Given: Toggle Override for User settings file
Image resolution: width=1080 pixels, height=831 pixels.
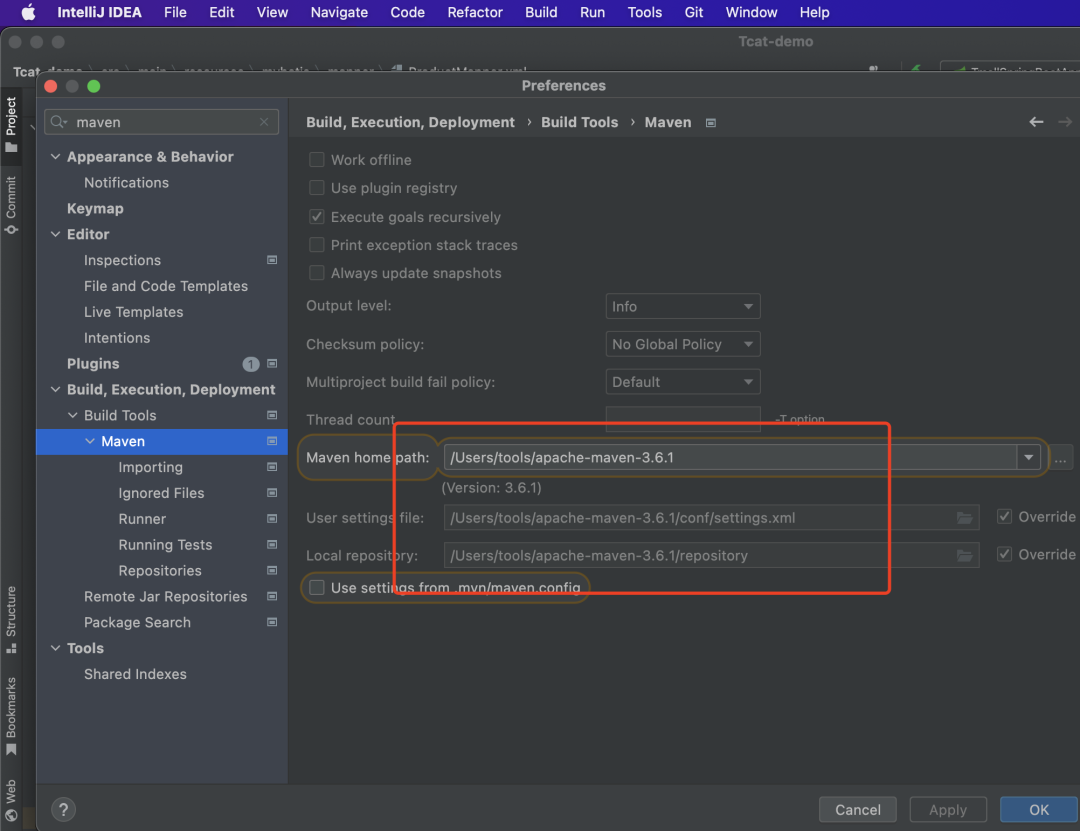Looking at the screenshot, I should (1004, 517).
